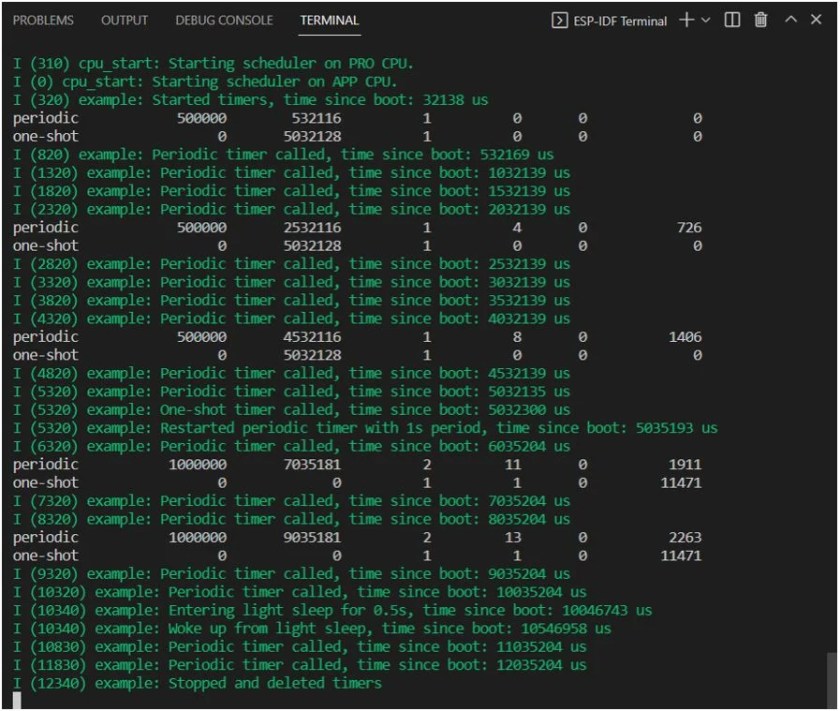Image resolution: width=840 pixels, height=711 pixels.
Task: Click the ESP-IDF terminal prompt icon
Action: click(560, 18)
